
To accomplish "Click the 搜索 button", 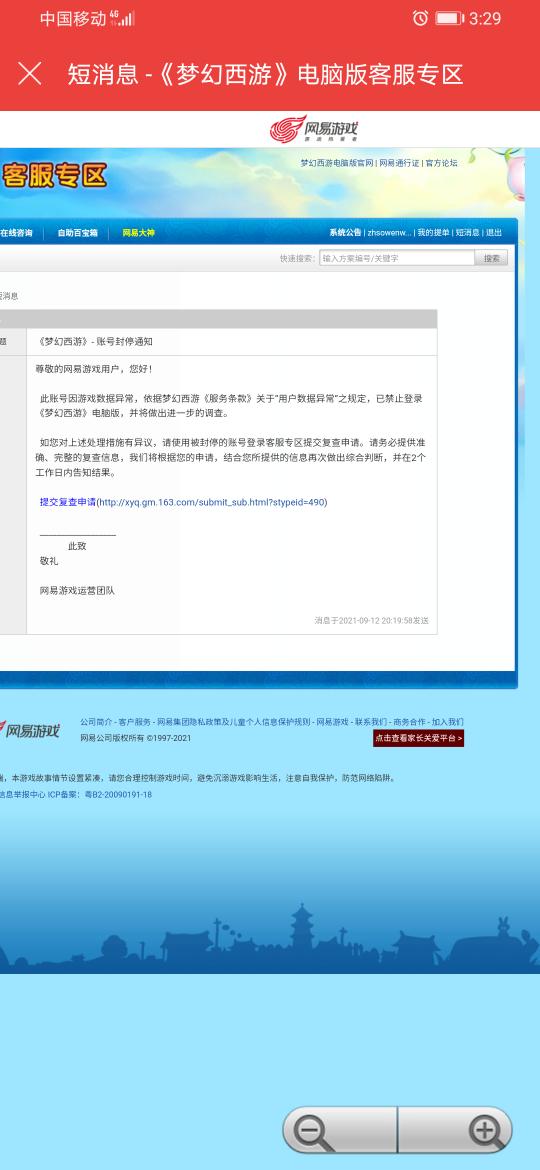I will click(x=492, y=258).
